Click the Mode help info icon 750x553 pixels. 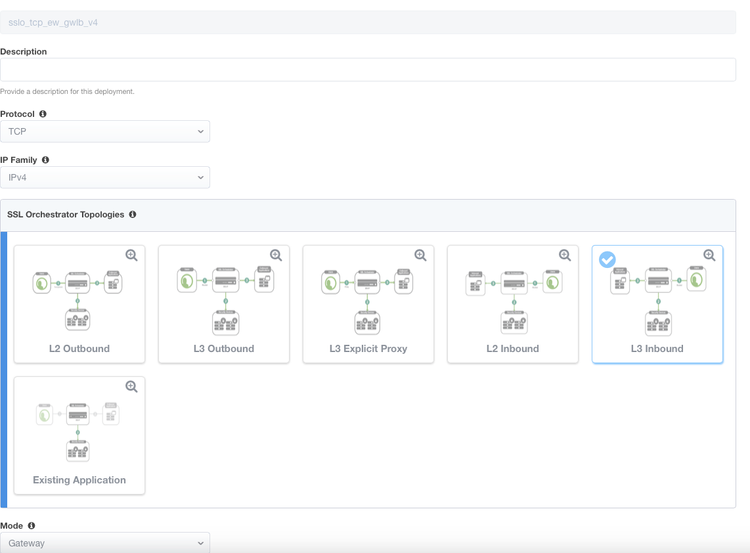[x=31, y=526]
